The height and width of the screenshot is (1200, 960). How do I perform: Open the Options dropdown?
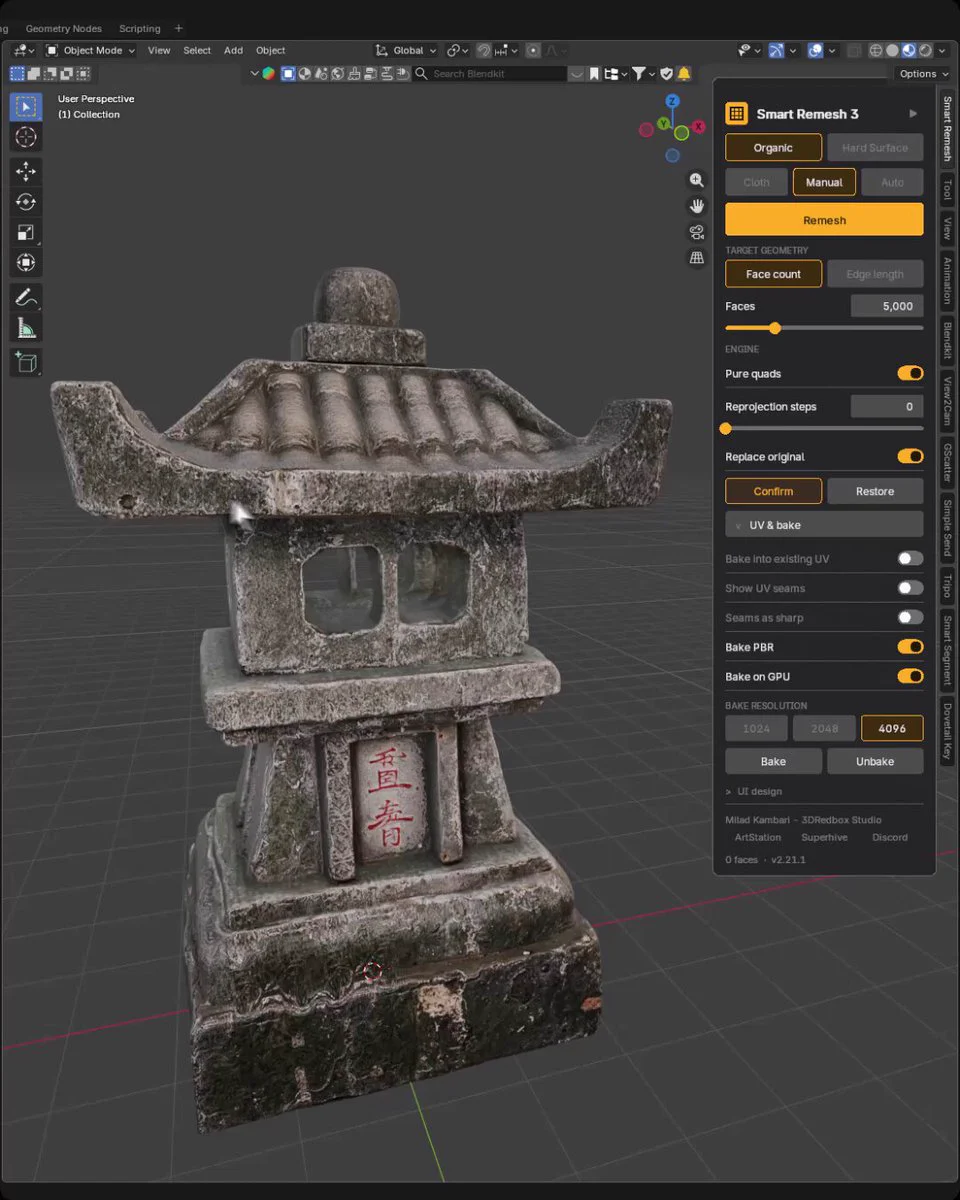point(923,73)
